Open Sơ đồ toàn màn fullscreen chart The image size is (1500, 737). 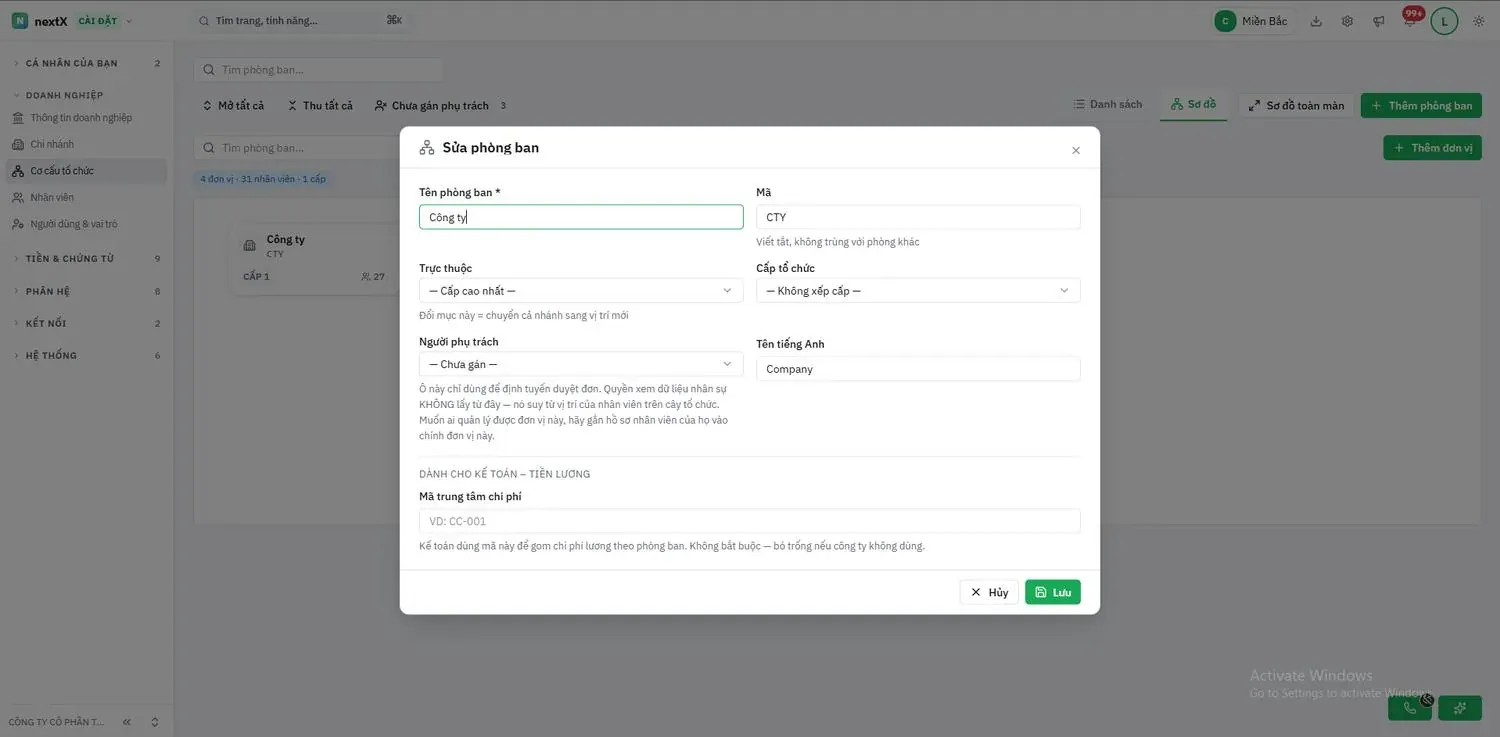[1297, 105]
